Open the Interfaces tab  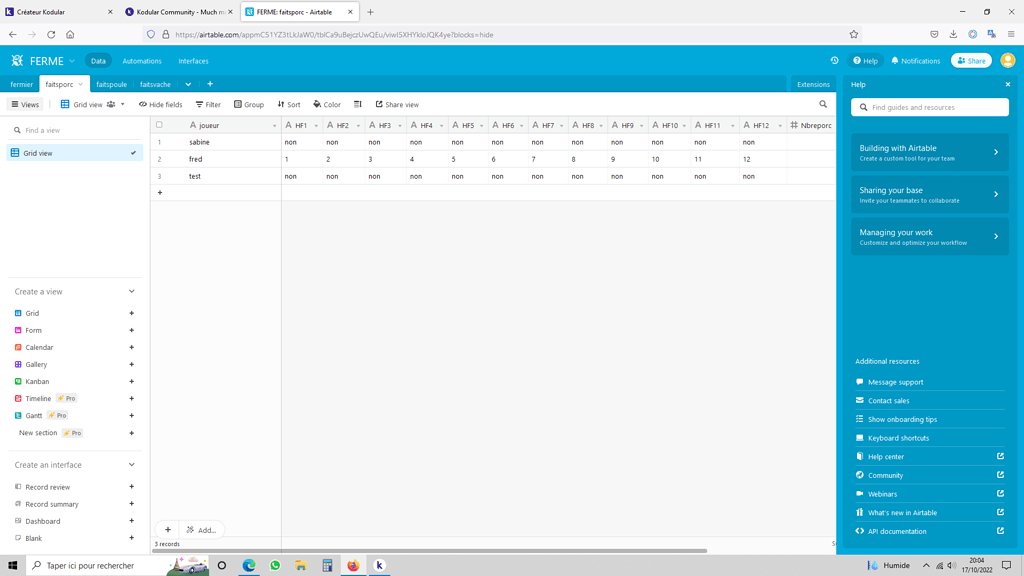point(193,61)
